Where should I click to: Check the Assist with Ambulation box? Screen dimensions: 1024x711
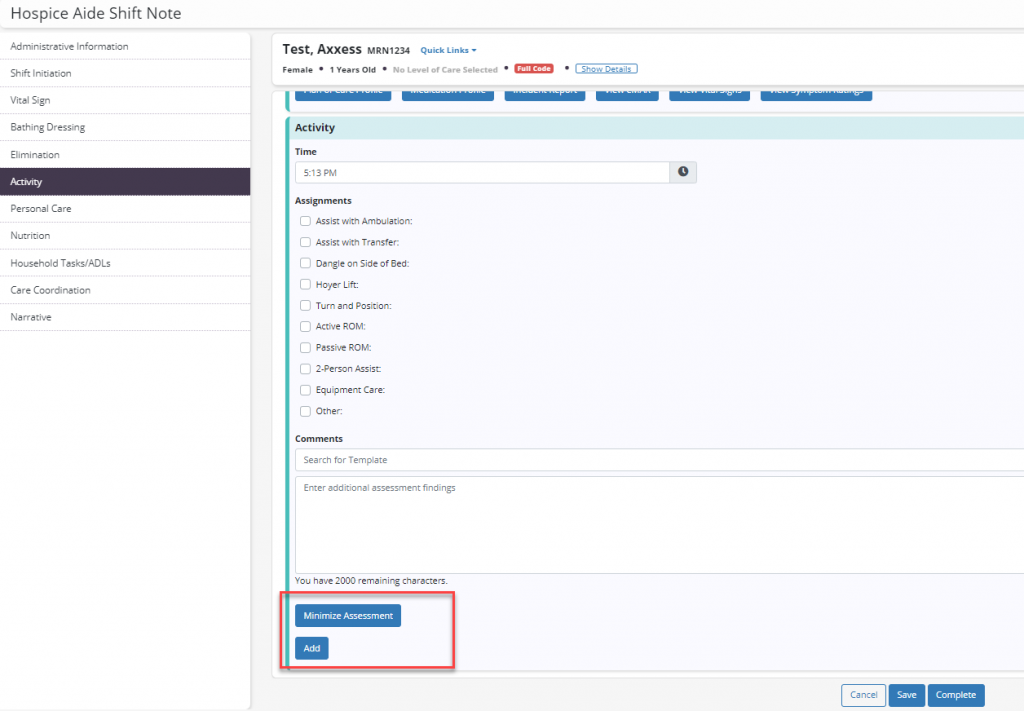click(306, 221)
